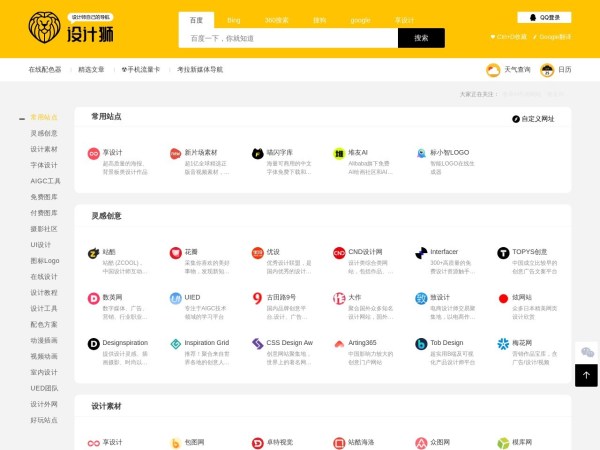This screenshot has height=450, width=600.
Task: Switch to the Bing search tab
Action: coord(234,20)
